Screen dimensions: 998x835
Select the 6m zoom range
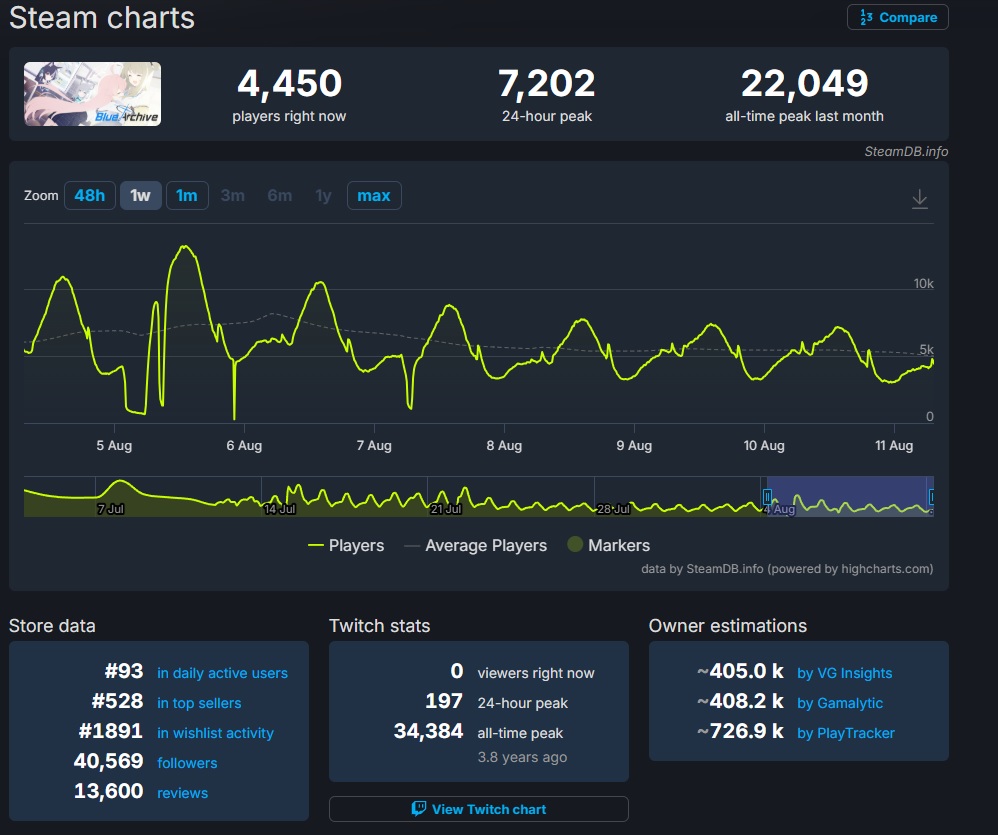click(279, 195)
